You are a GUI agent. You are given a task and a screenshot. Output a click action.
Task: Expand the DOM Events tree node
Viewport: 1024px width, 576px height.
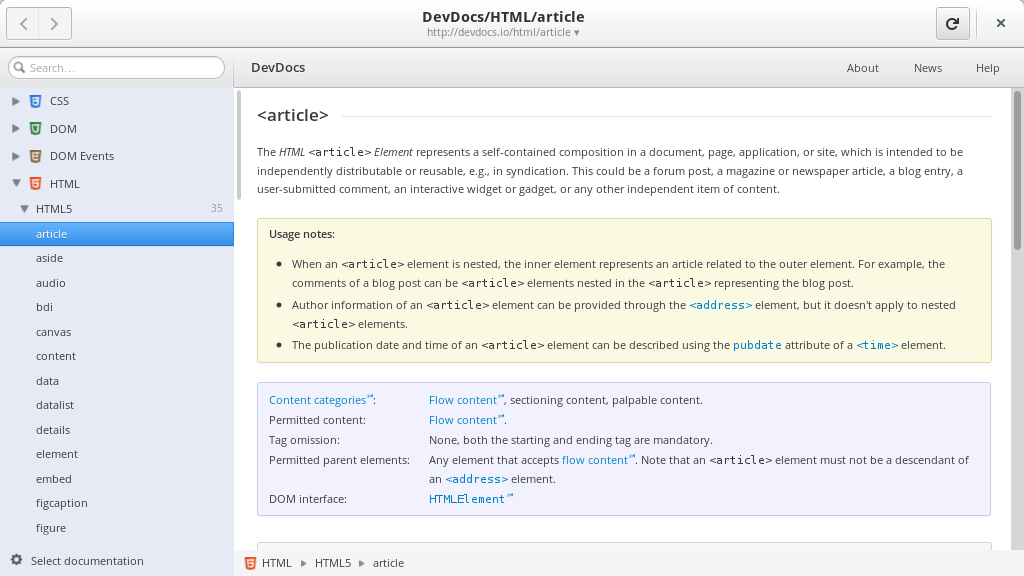(x=16, y=156)
